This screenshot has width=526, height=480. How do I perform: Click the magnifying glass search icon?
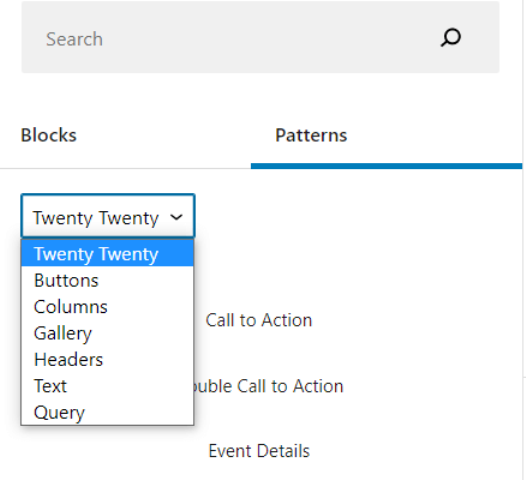pyautogui.click(x=451, y=37)
